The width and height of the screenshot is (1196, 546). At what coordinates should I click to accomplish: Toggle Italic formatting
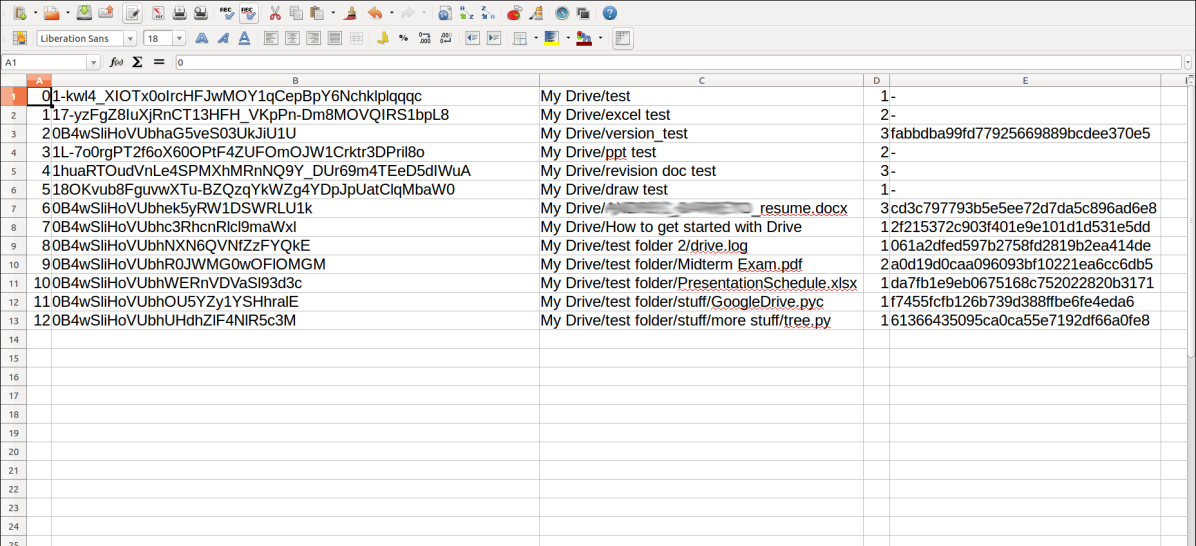click(x=223, y=38)
